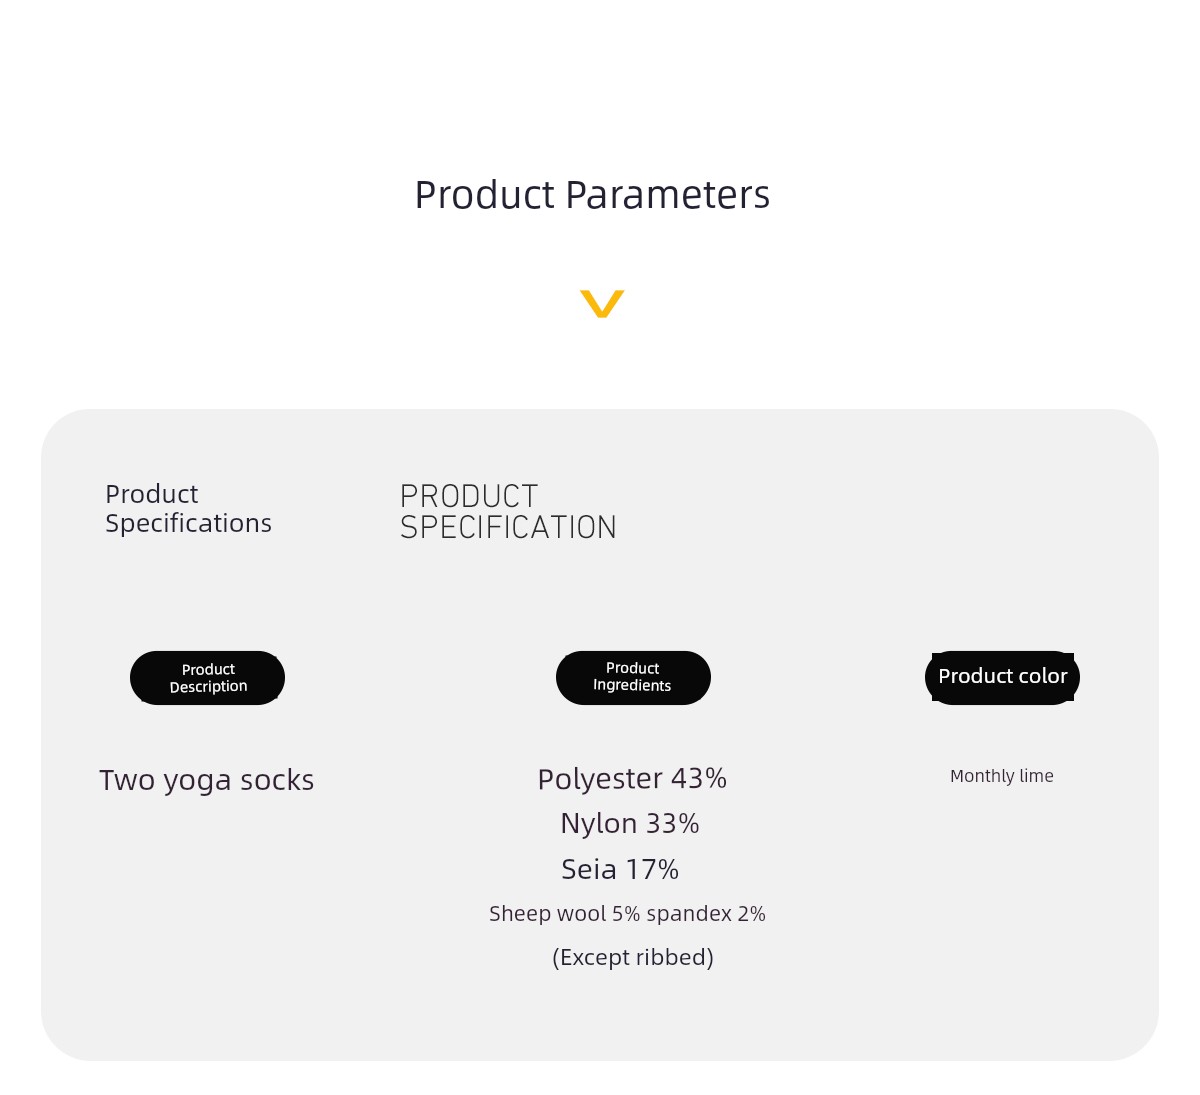Click the Seia 17% line

[620, 870]
